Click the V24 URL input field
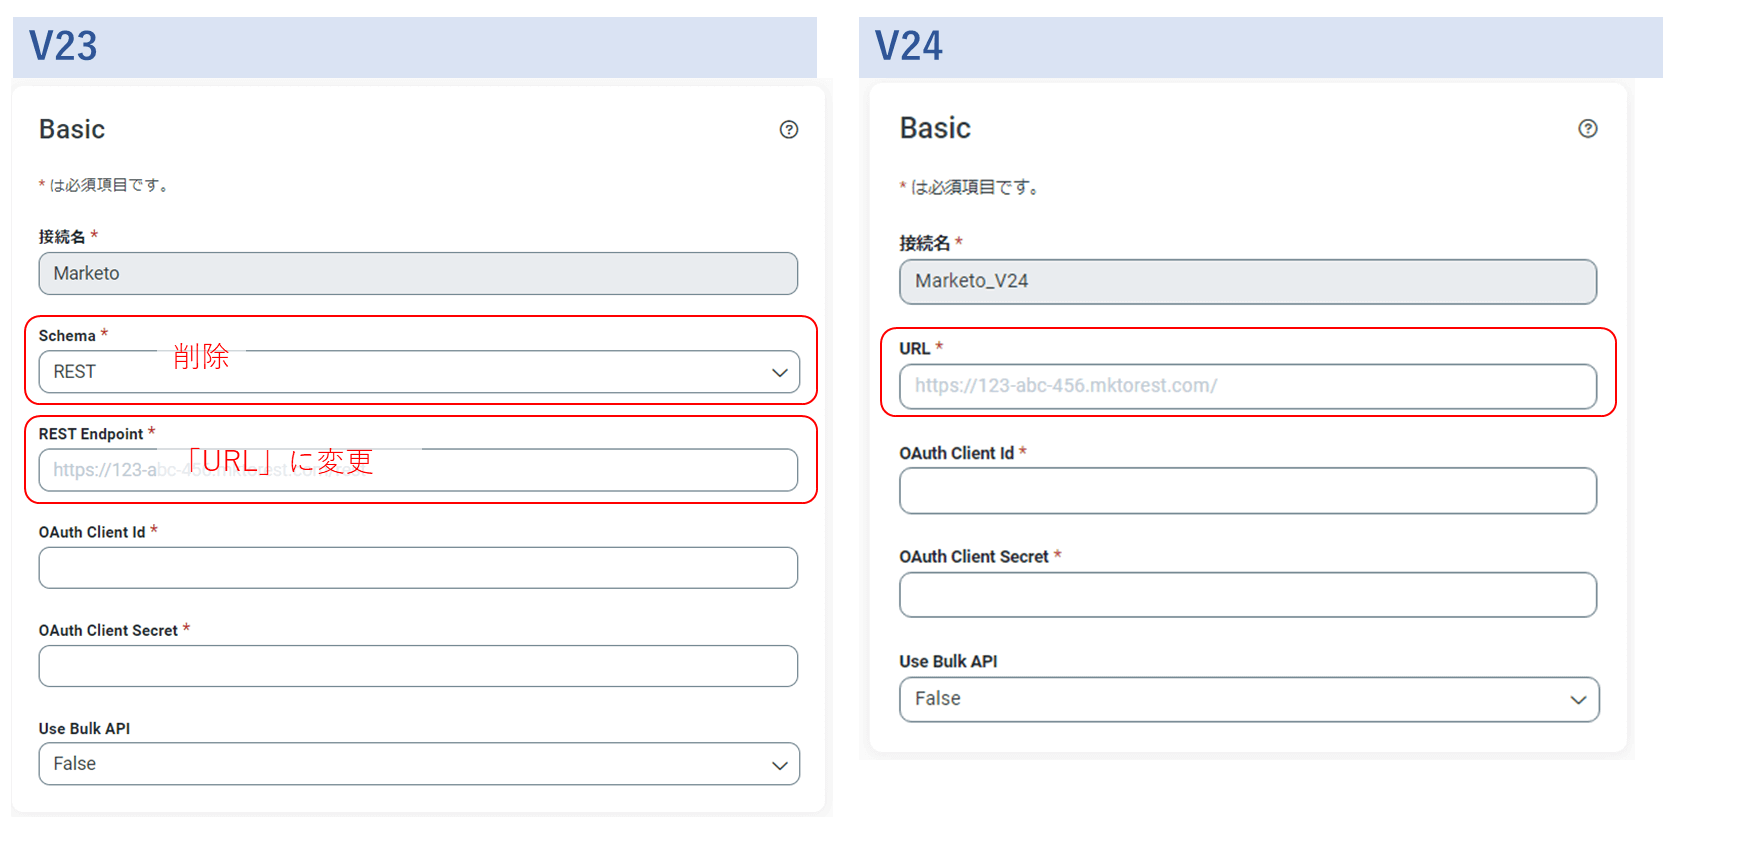This screenshot has width=1756, height=853. pos(1247,386)
